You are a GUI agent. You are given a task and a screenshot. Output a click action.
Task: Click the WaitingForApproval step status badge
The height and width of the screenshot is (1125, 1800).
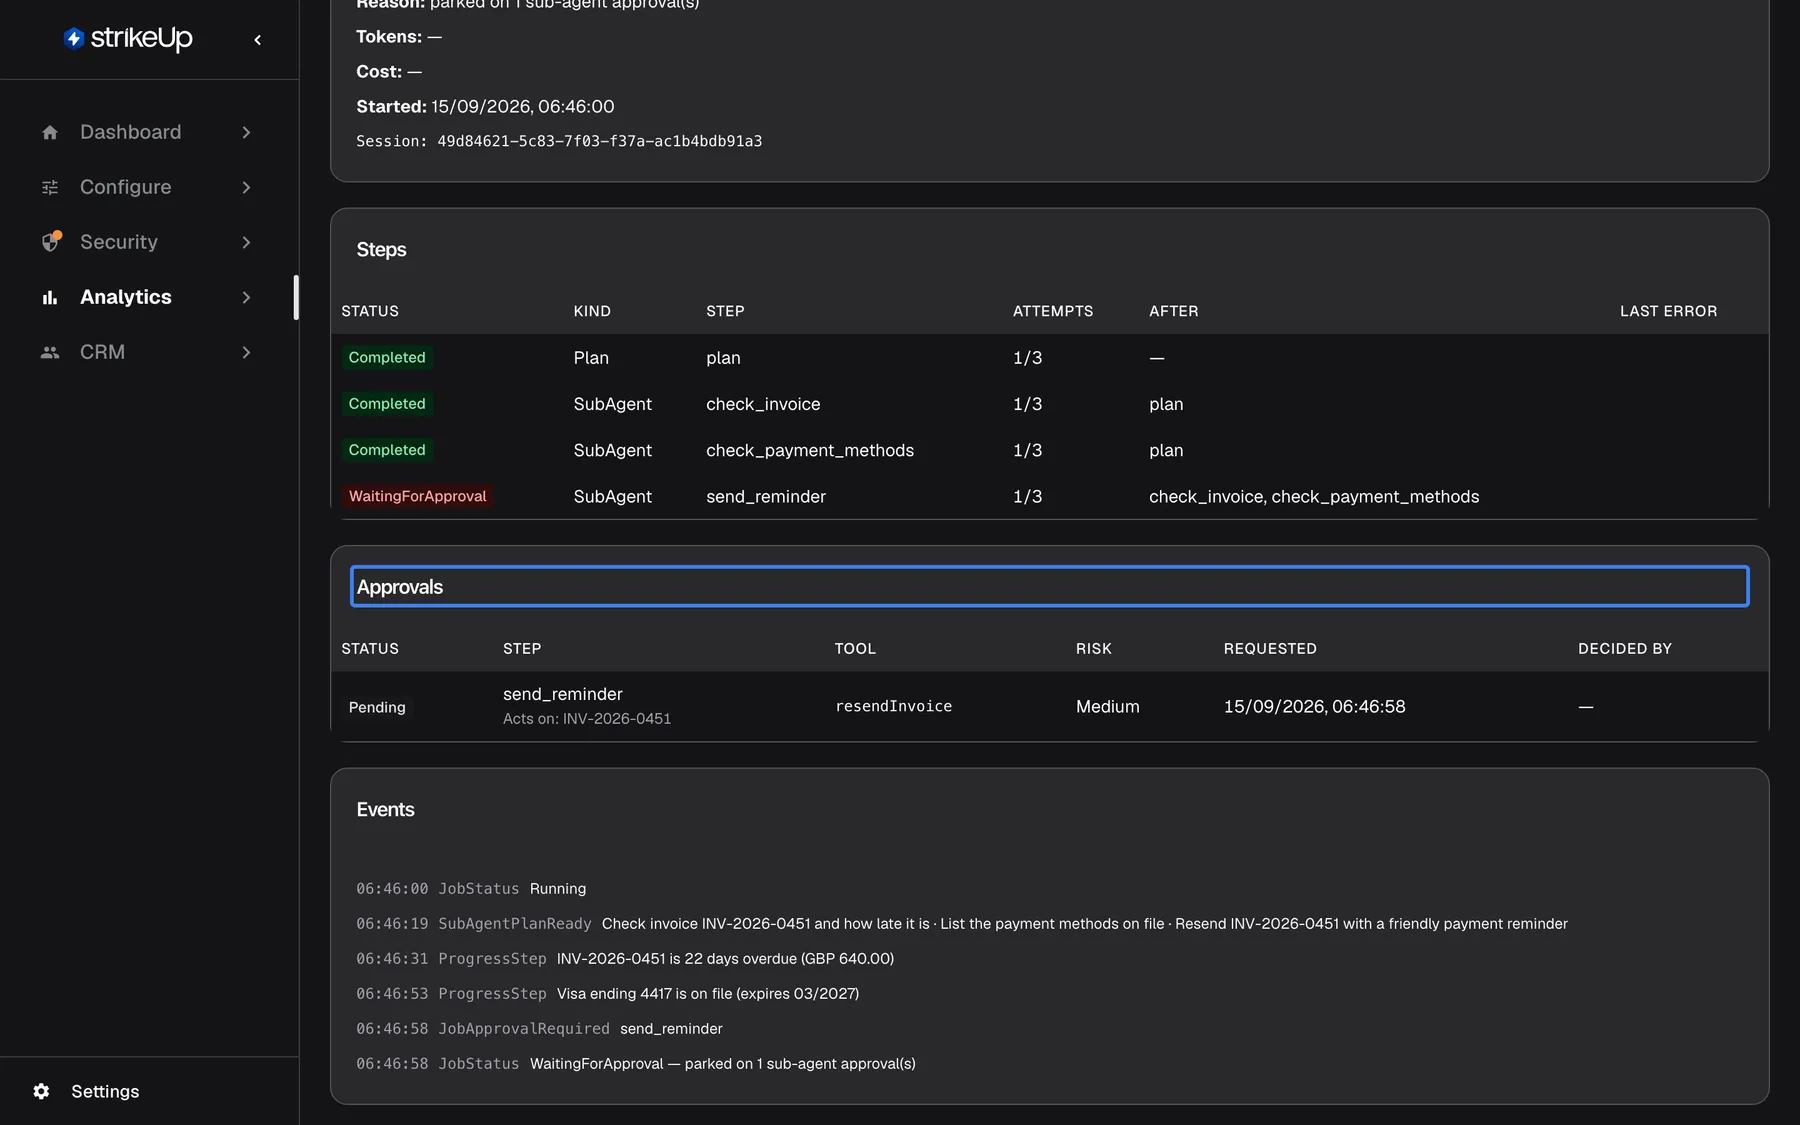417,496
